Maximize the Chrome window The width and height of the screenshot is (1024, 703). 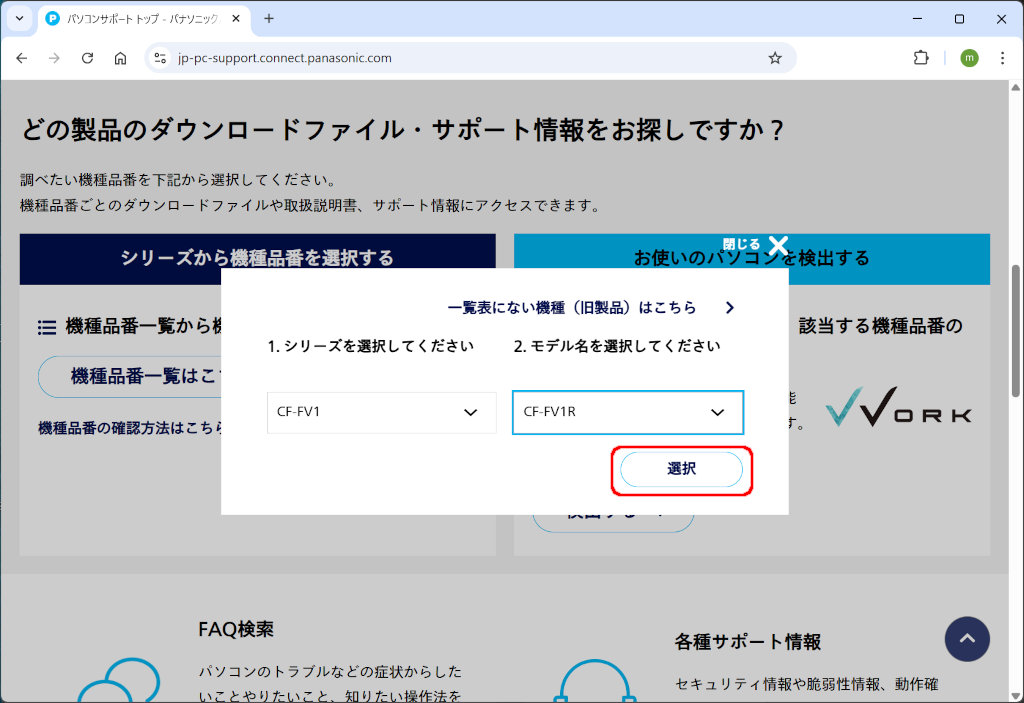pyautogui.click(x=959, y=19)
